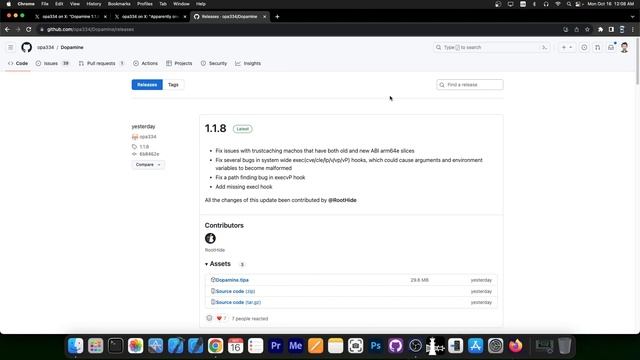Open Firefox from the dock

[516, 346]
